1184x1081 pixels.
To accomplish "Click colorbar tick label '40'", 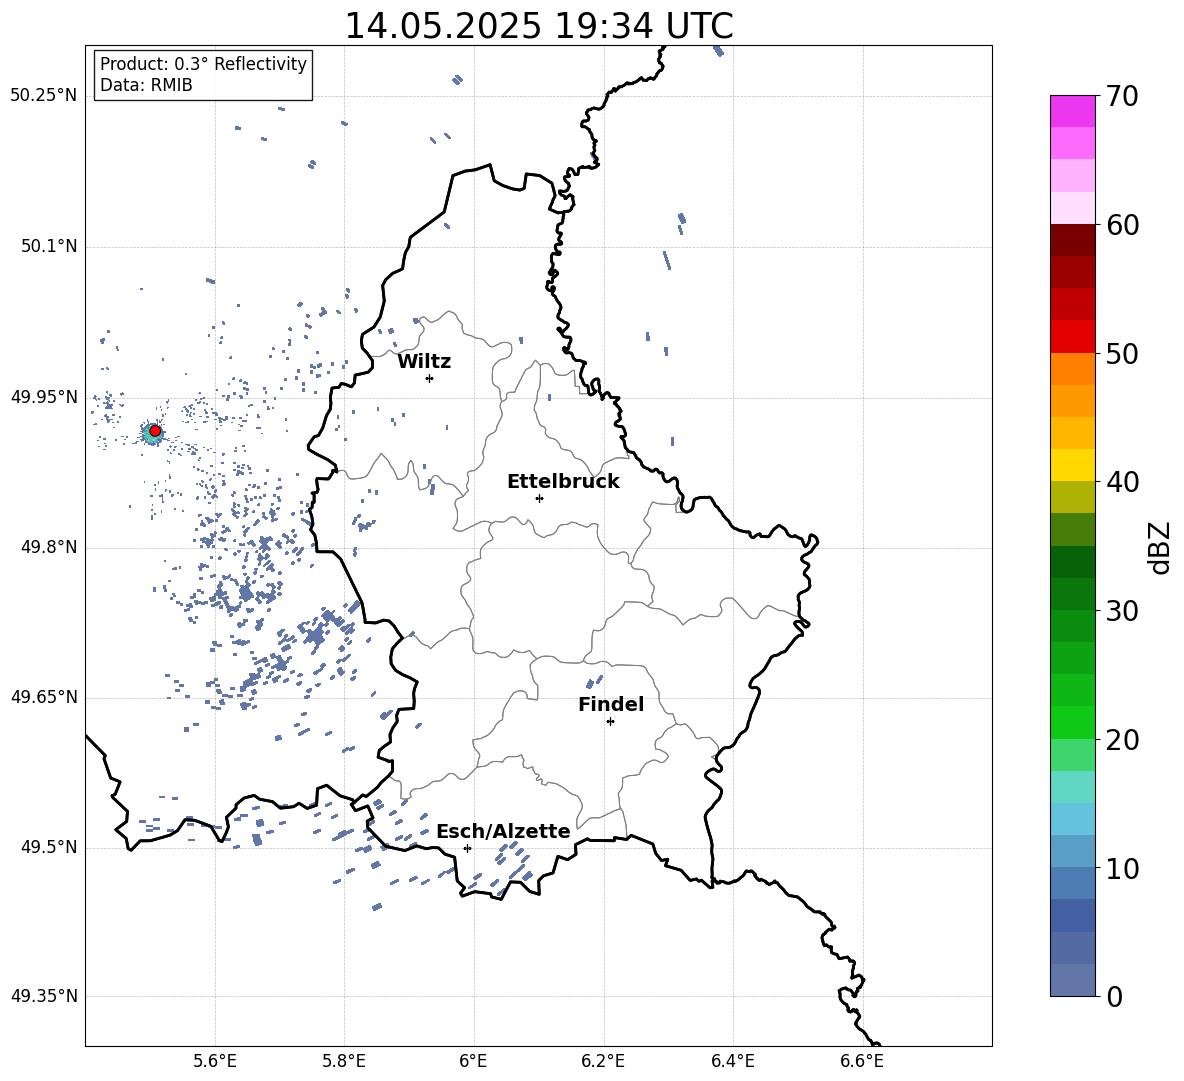I will click(x=1122, y=482).
